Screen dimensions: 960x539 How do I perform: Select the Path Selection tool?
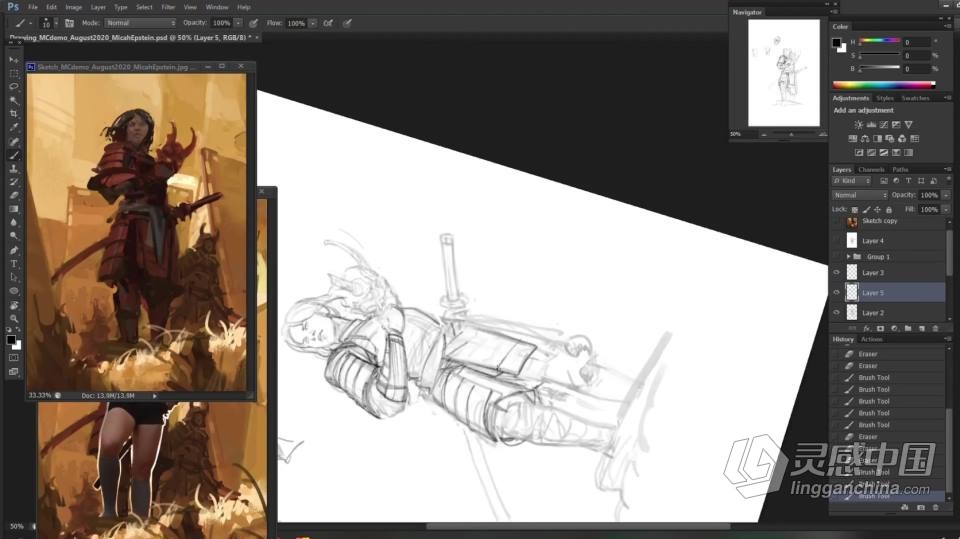(x=13, y=277)
